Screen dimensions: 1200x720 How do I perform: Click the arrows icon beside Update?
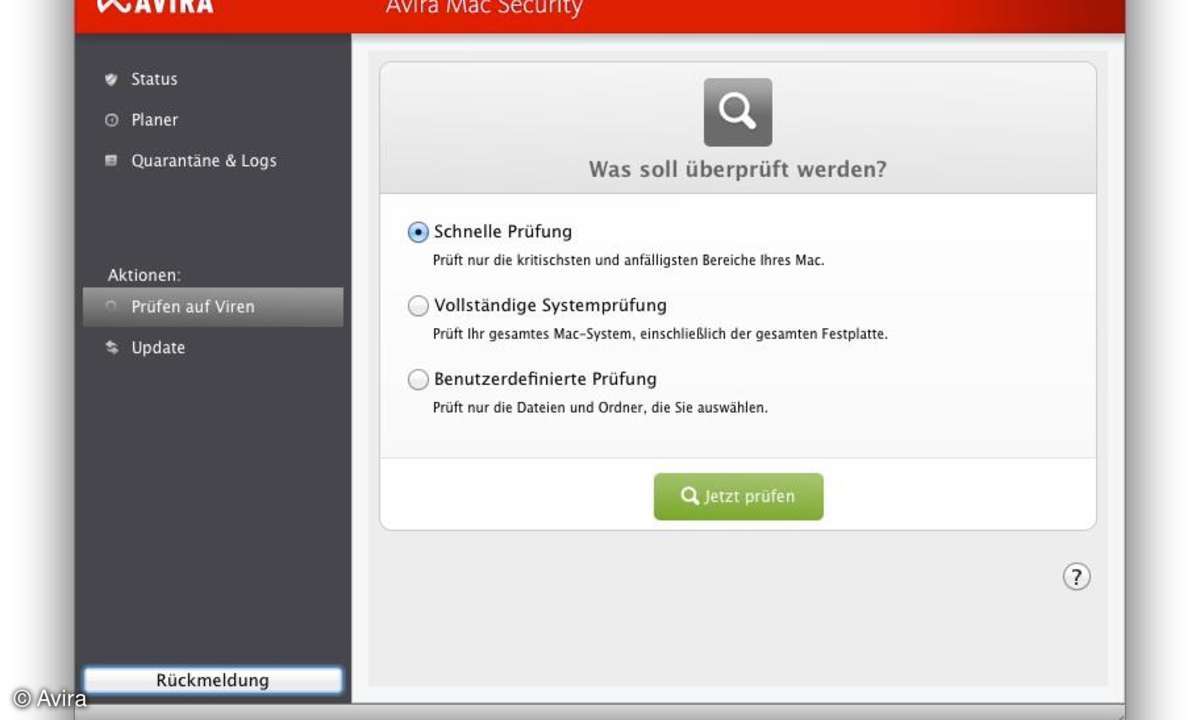coord(112,348)
